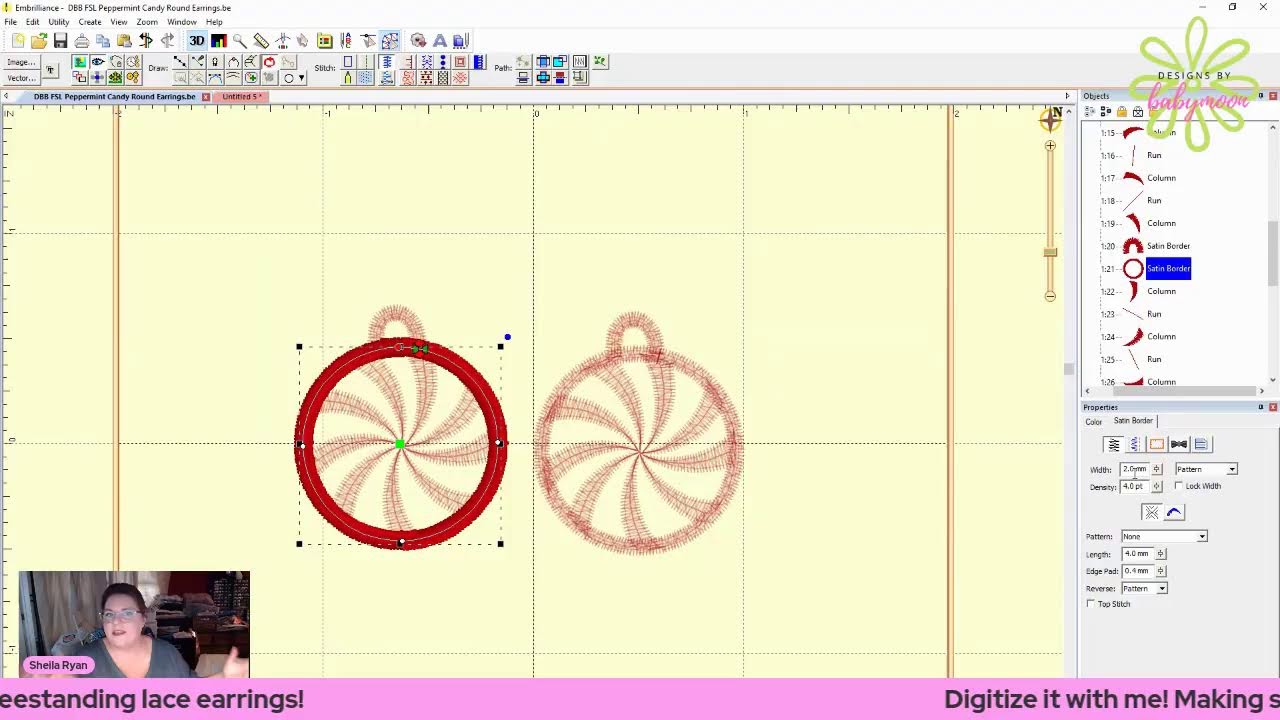Select the satin column stitch icon
The image size is (1280, 720).
(x=385, y=62)
